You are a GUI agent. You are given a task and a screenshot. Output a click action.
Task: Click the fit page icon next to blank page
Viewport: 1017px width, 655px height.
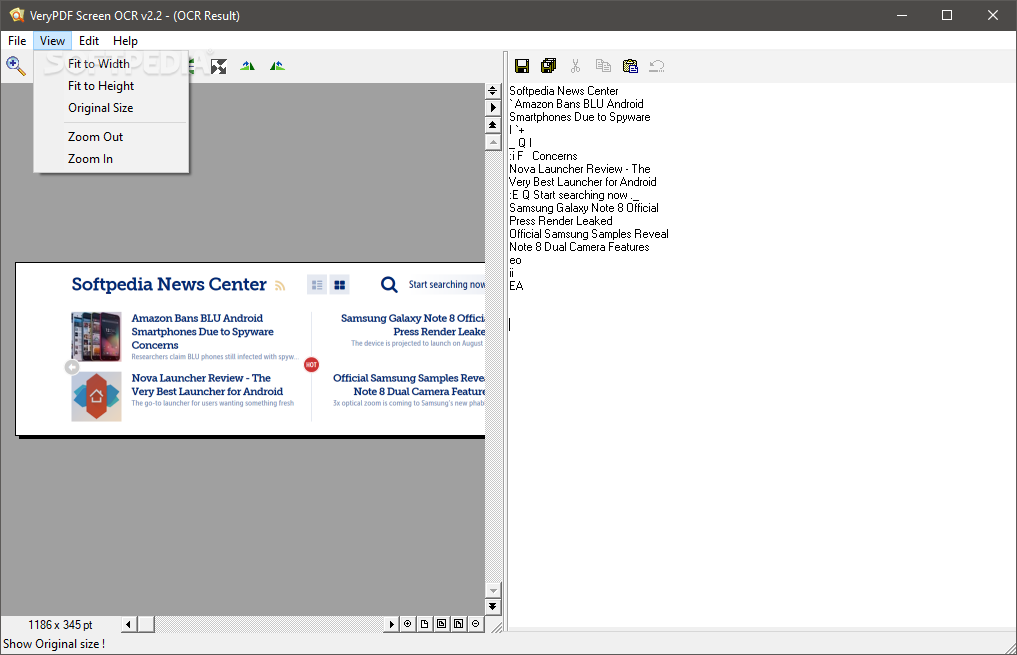click(442, 624)
